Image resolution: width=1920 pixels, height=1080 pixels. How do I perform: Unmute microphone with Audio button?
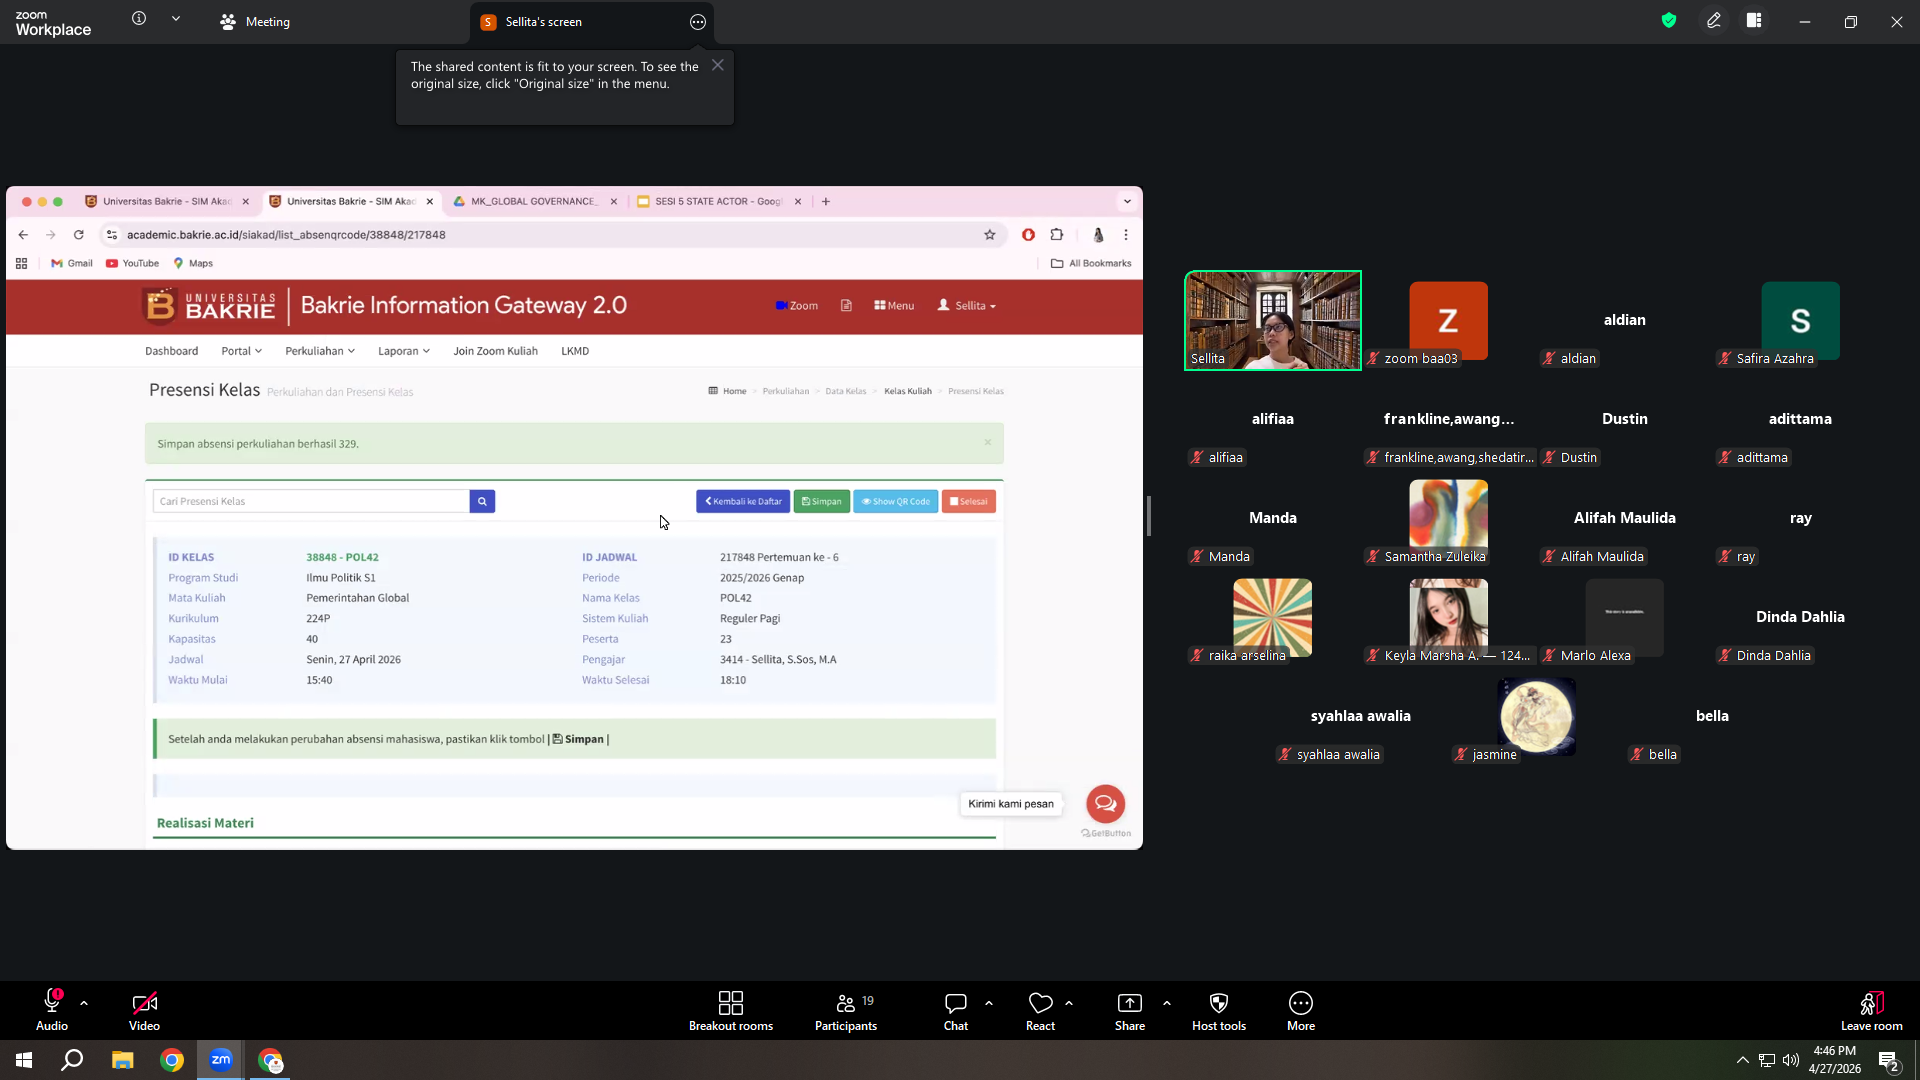tap(52, 1010)
